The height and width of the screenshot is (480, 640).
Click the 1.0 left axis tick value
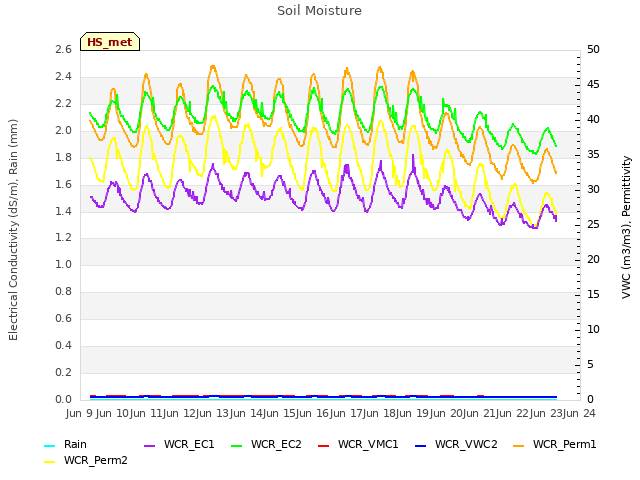point(64,265)
